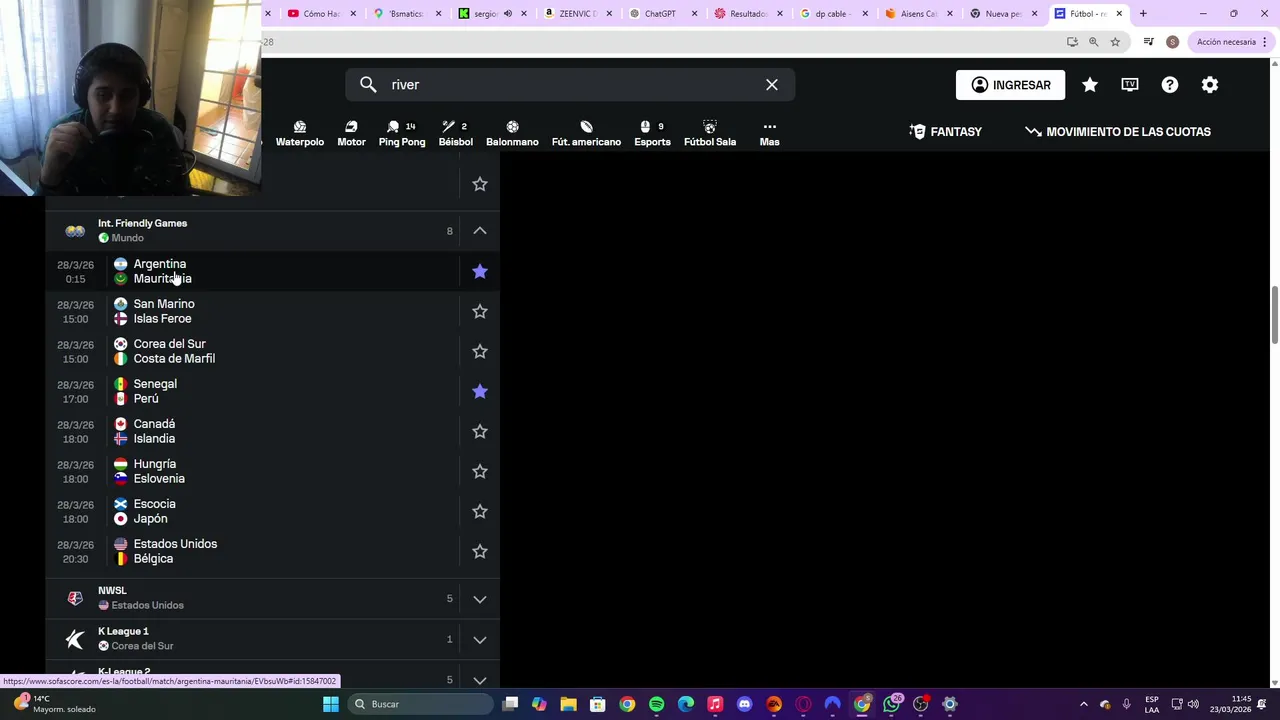Open the Balonmano sport category
The image size is (1280, 720).
512,133
